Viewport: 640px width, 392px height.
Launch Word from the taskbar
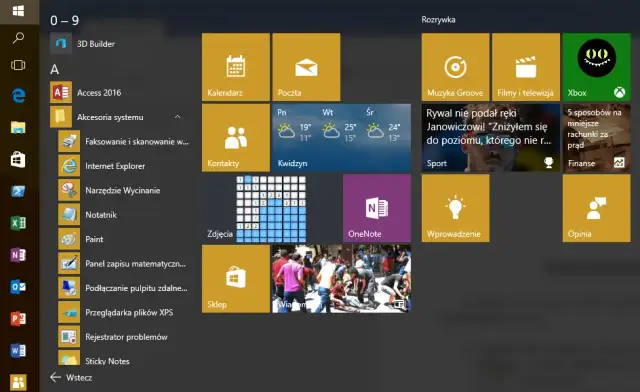(18, 350)
